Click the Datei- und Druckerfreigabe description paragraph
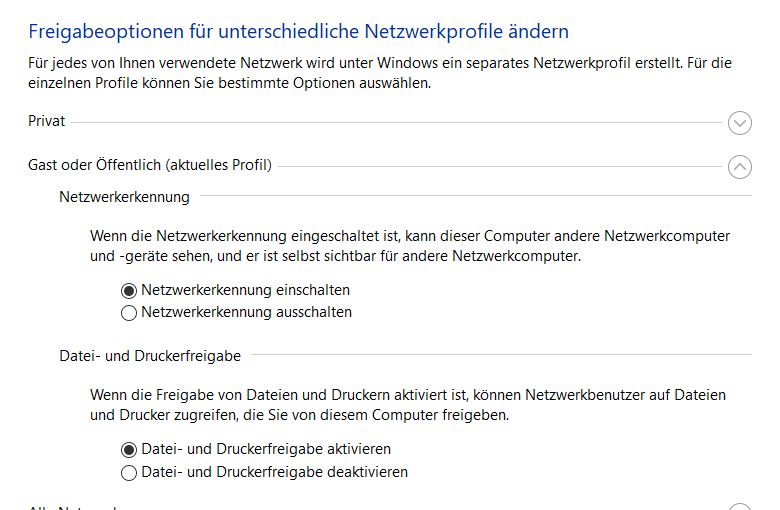The image size is (780, 510). [407, 404]
